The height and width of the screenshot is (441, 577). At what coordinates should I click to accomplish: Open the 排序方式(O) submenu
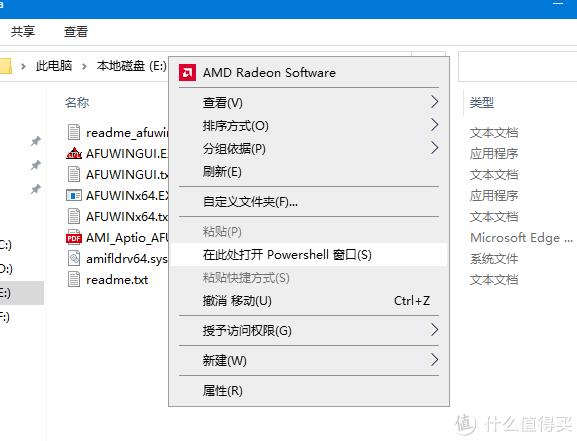click(x=309, y=126)
